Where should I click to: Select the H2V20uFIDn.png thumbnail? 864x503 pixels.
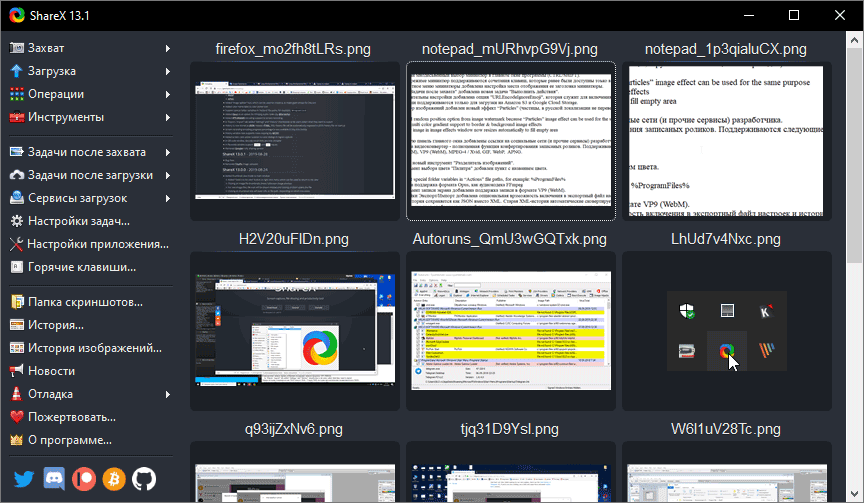click(x=295, y=331)
